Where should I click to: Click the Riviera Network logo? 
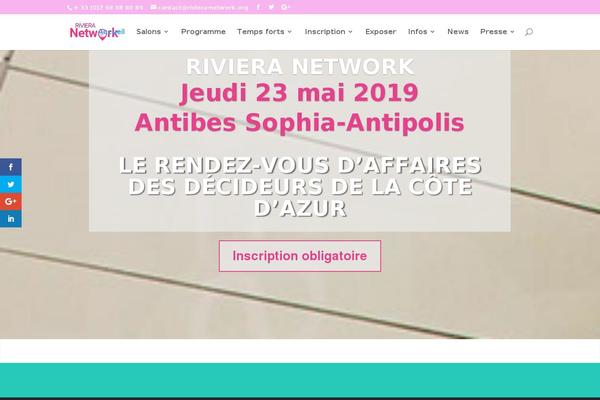pyautogui.click(x=97, y=31)
